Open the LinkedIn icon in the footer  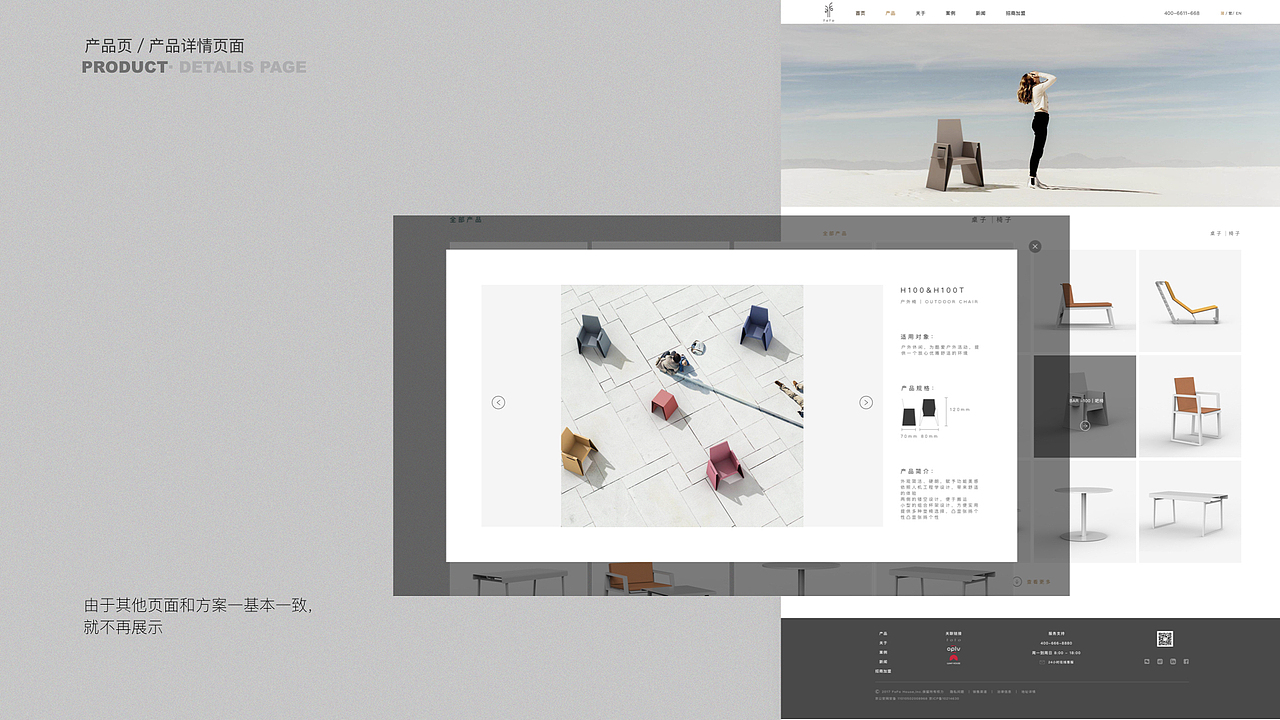tap(1173, 661)
